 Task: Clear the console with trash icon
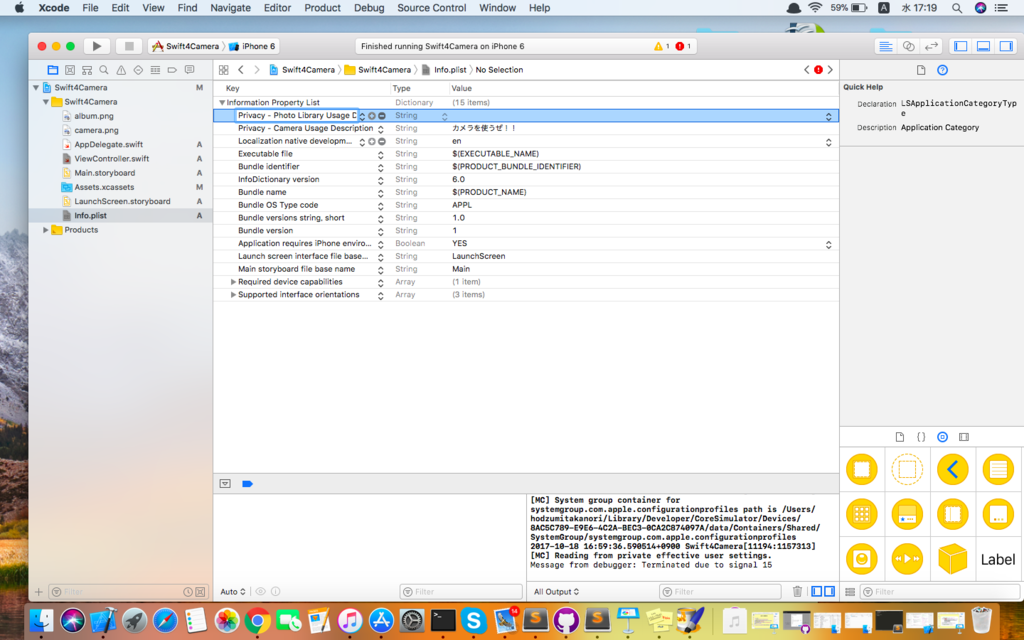coord(797,592)
